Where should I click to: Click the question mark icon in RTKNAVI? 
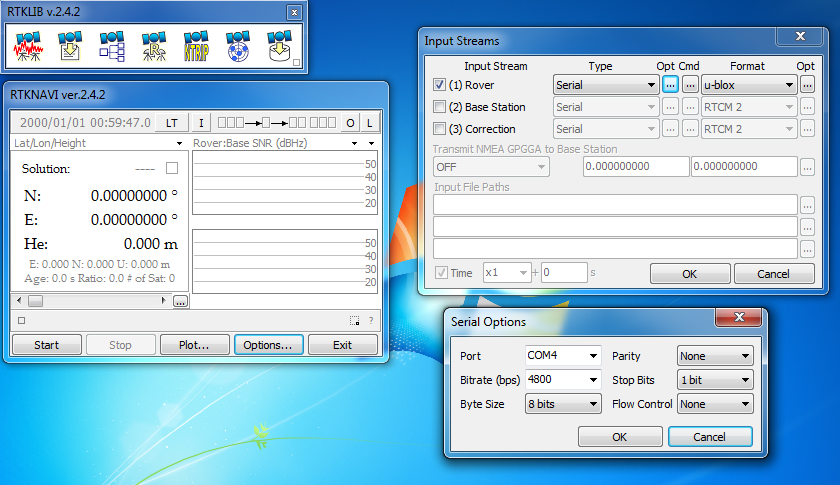(x=371, y=321)
